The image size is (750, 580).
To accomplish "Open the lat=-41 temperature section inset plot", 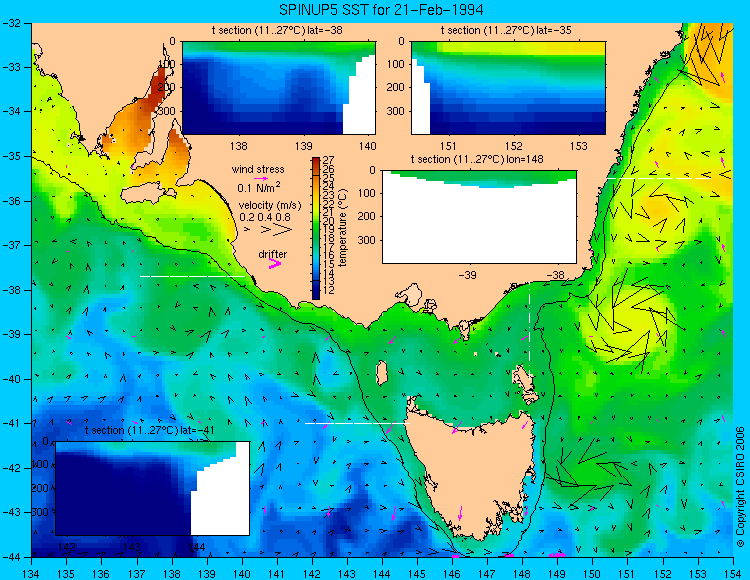I will [152, 488].
